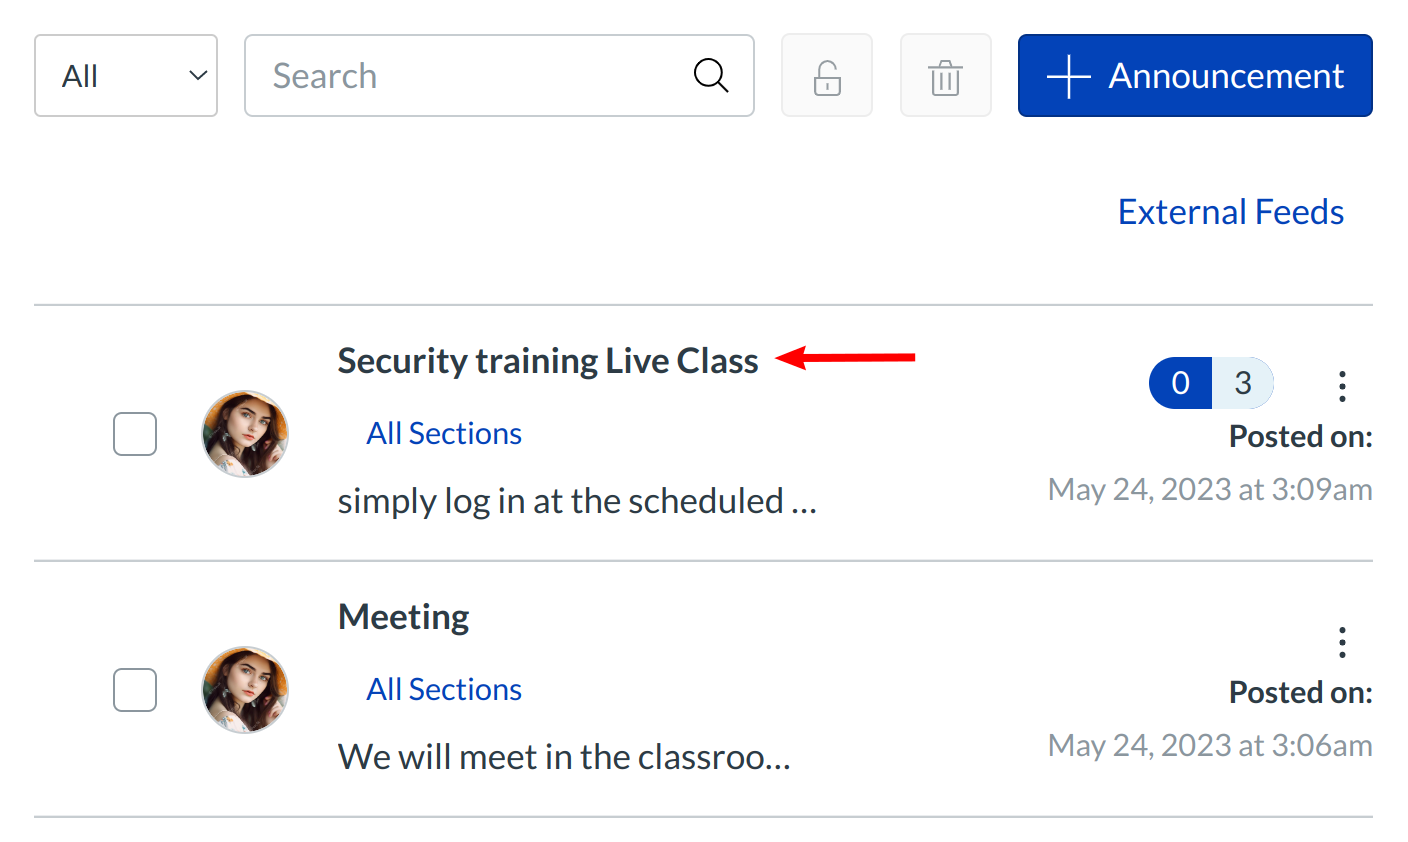1408x842 pixels.
Task: Click All Sections under Meeting
Action: coord(444,689)
